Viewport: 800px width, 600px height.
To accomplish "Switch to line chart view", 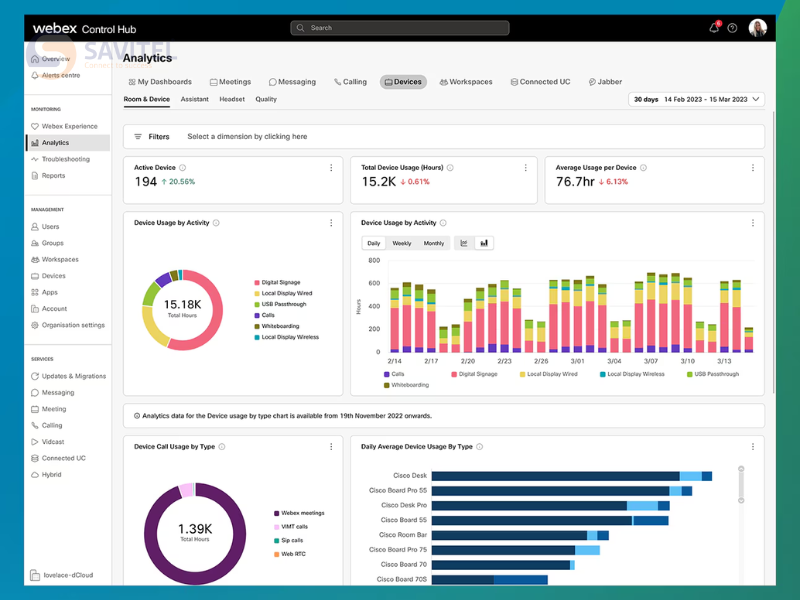I will (464, 243).
